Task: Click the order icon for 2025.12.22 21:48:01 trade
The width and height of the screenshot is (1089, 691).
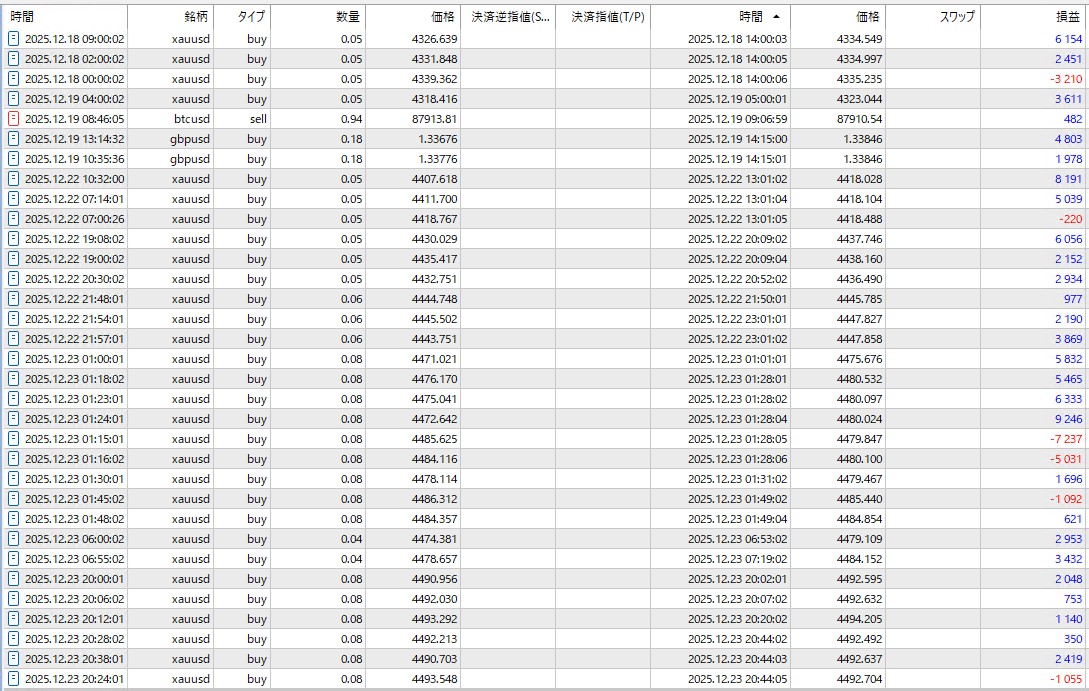Action: tap(14, 299)
